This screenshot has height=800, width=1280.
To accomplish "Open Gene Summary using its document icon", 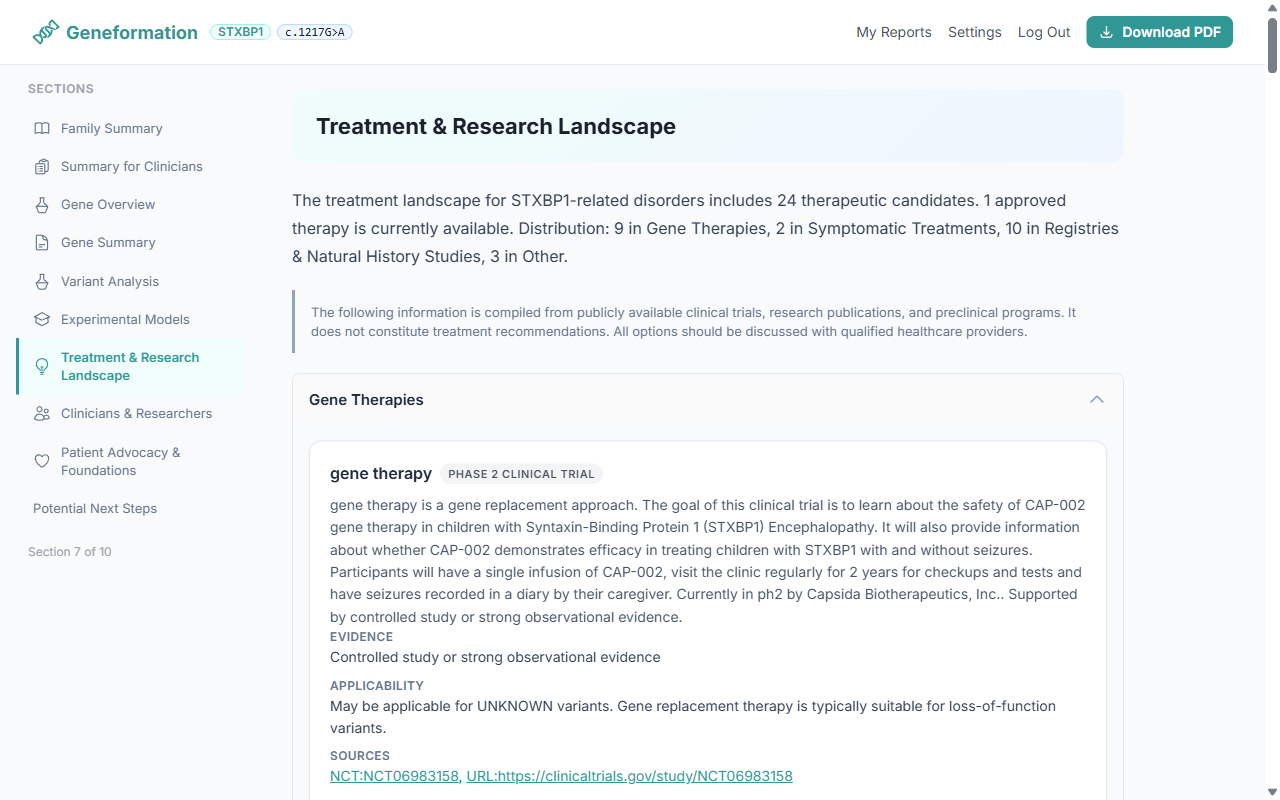I will point(41,242).
